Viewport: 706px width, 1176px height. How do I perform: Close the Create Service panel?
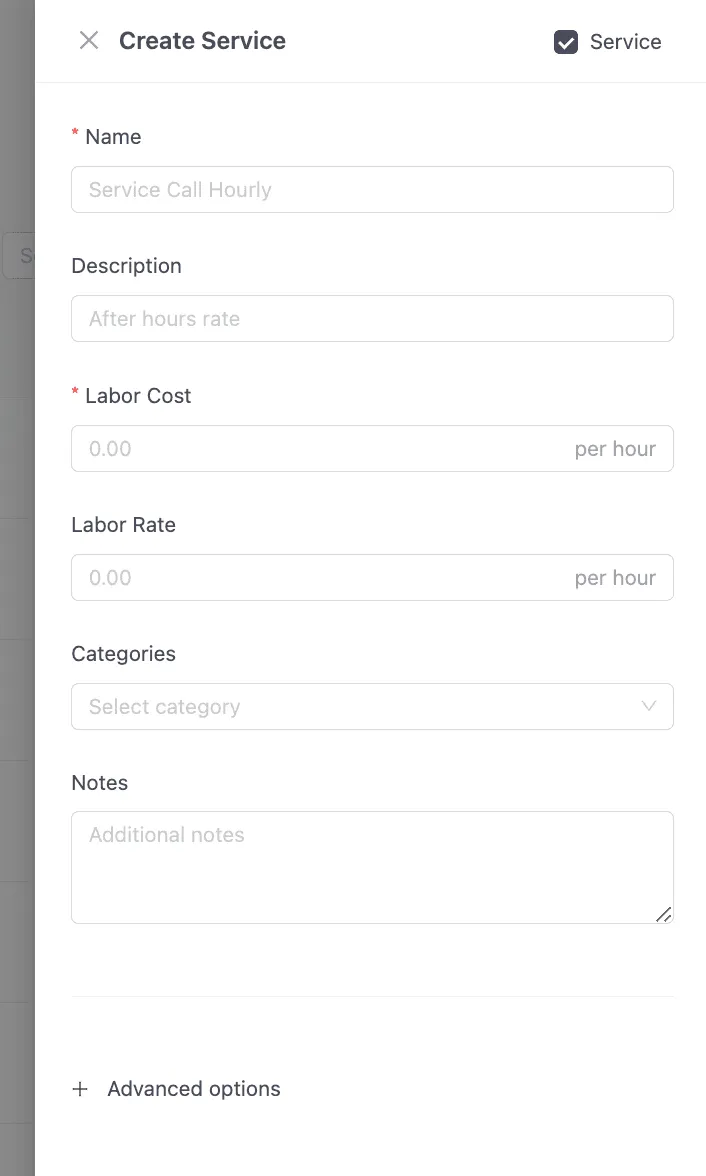click(89, 41)
